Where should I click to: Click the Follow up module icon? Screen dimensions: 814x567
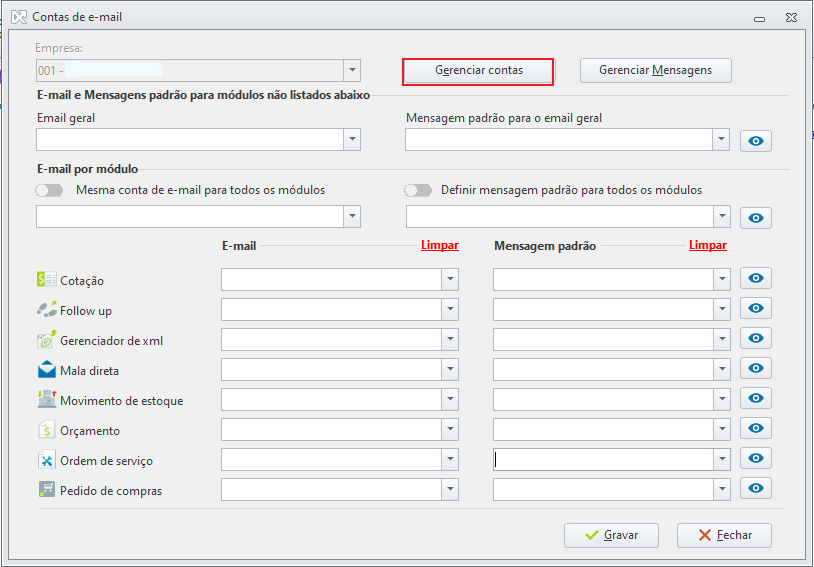point(46,311)
